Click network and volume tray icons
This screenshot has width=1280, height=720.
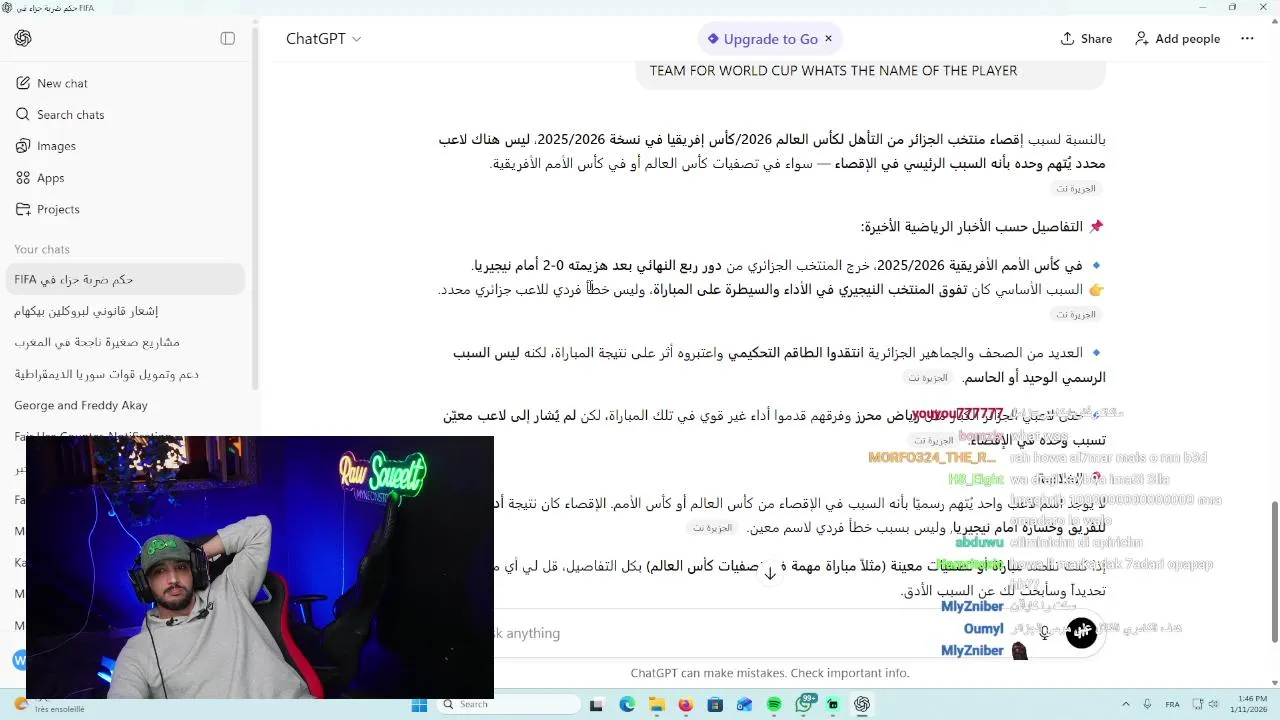[1205, 705]
